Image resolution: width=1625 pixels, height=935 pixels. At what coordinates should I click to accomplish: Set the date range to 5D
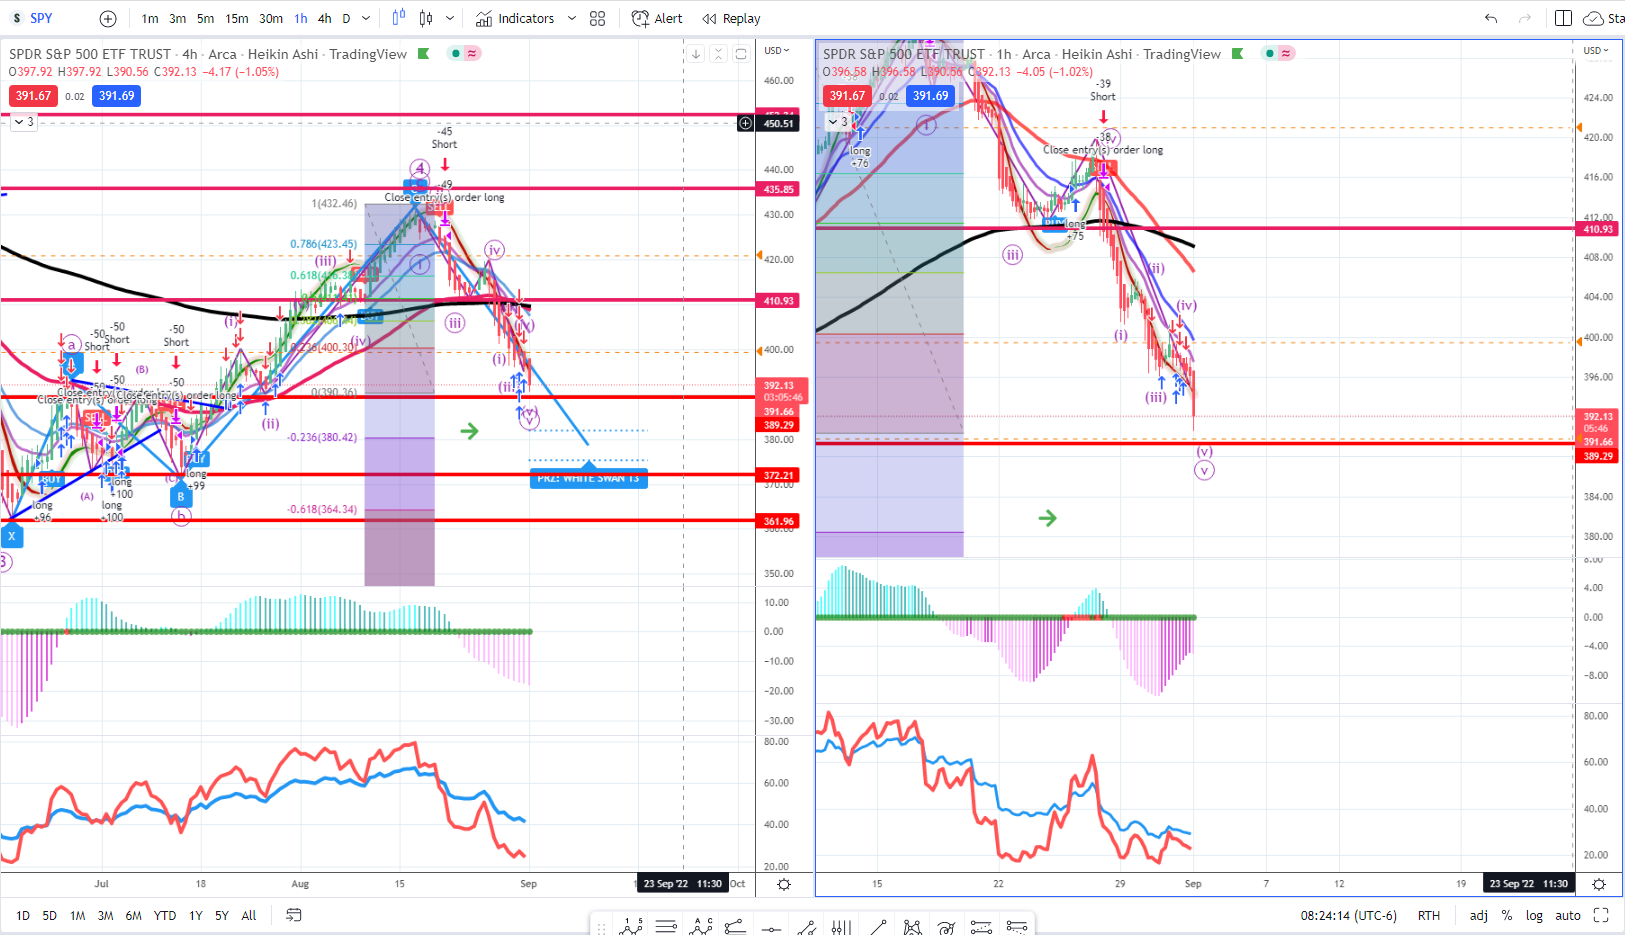coord(50,915)
